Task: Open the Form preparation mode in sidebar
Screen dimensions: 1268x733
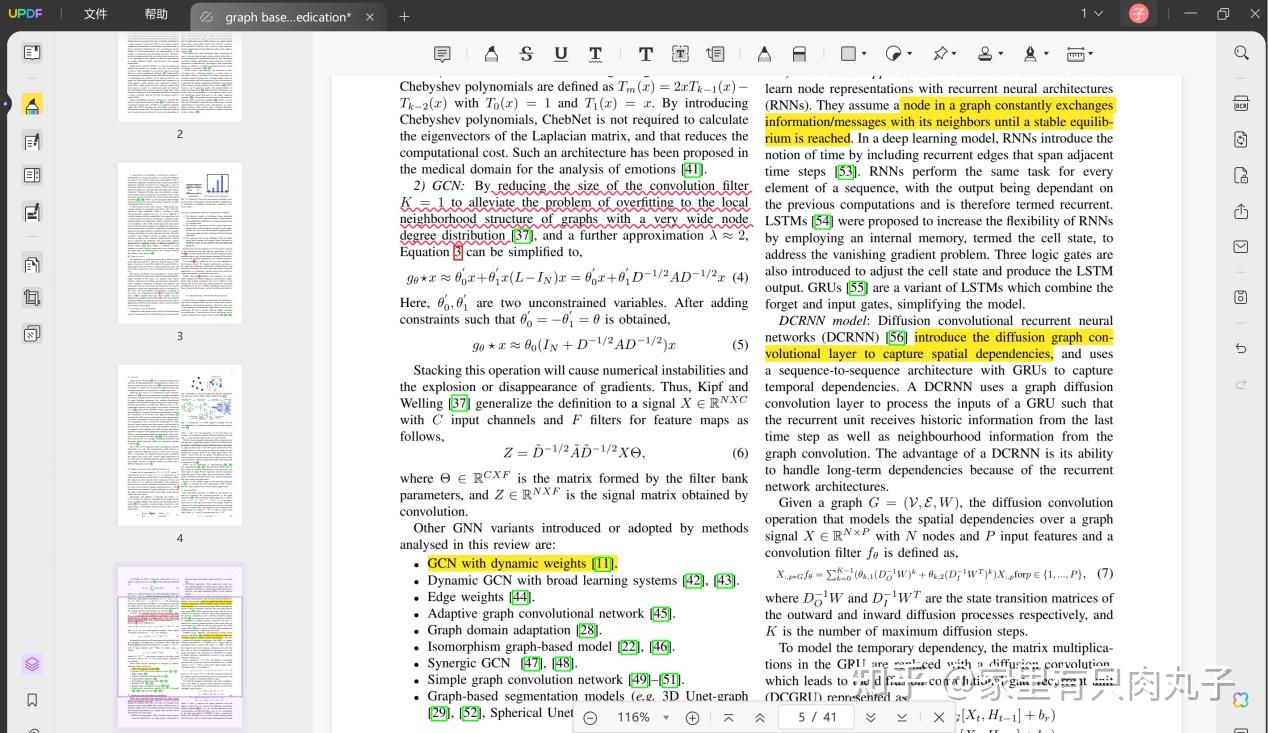Action: pos(32,176)
